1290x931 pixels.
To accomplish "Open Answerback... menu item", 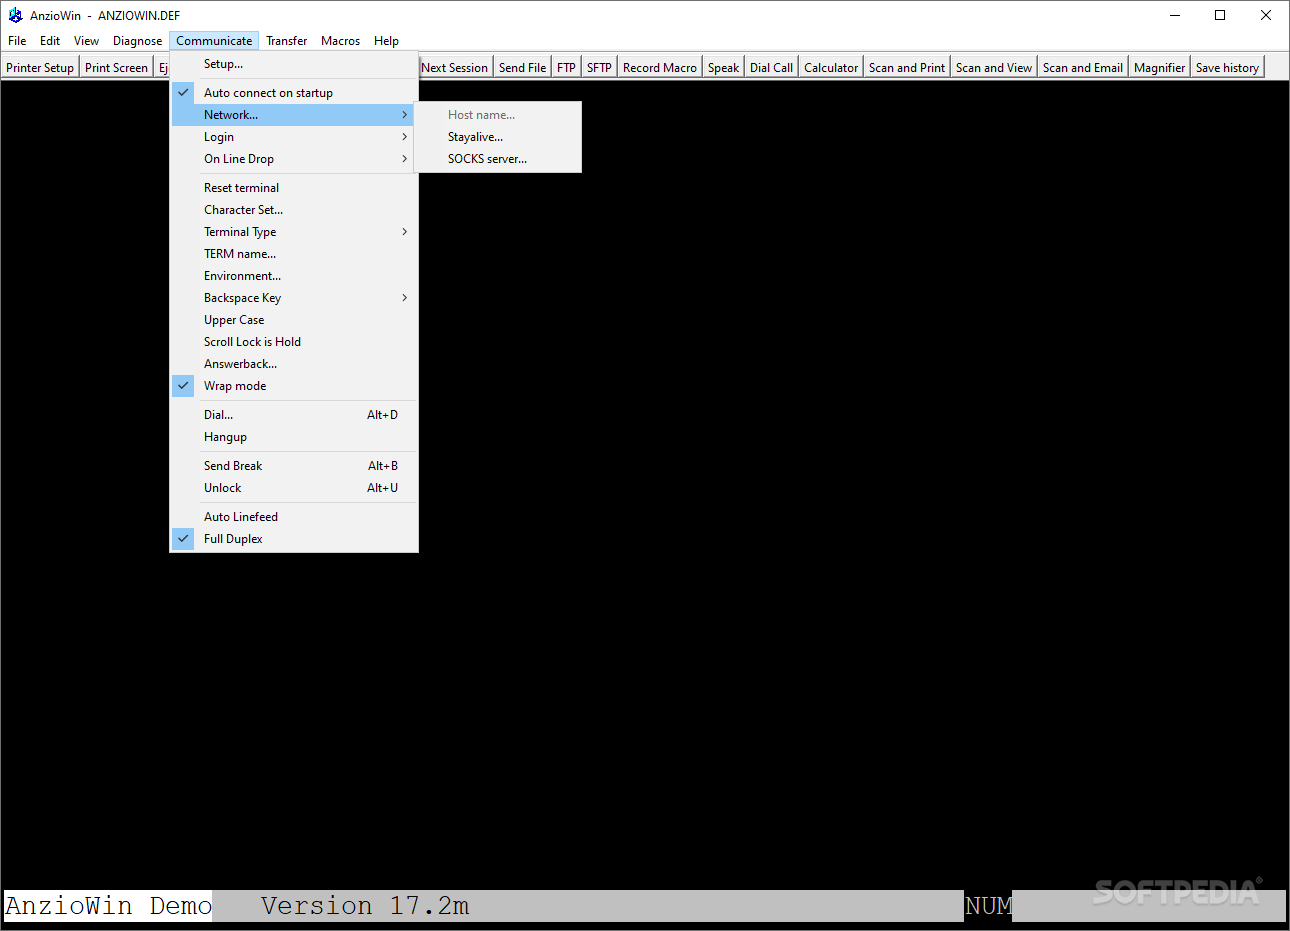I will click(293, 364).
